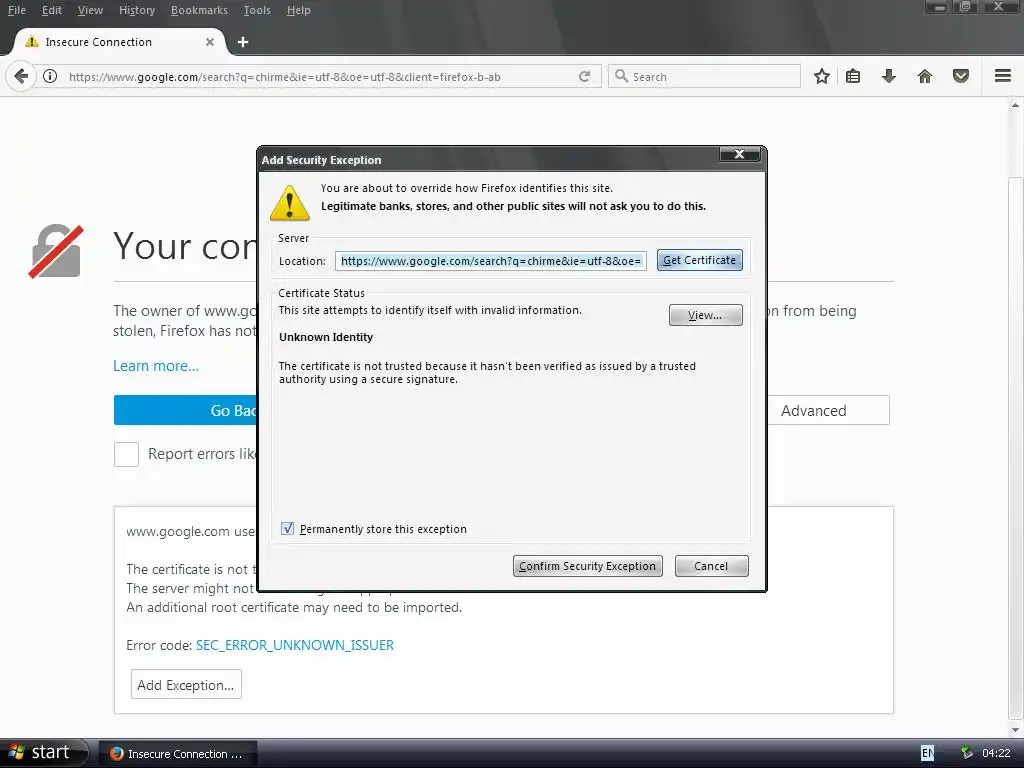Open the Edit menu
The image size is (1024, 768).
coord(52,10)
